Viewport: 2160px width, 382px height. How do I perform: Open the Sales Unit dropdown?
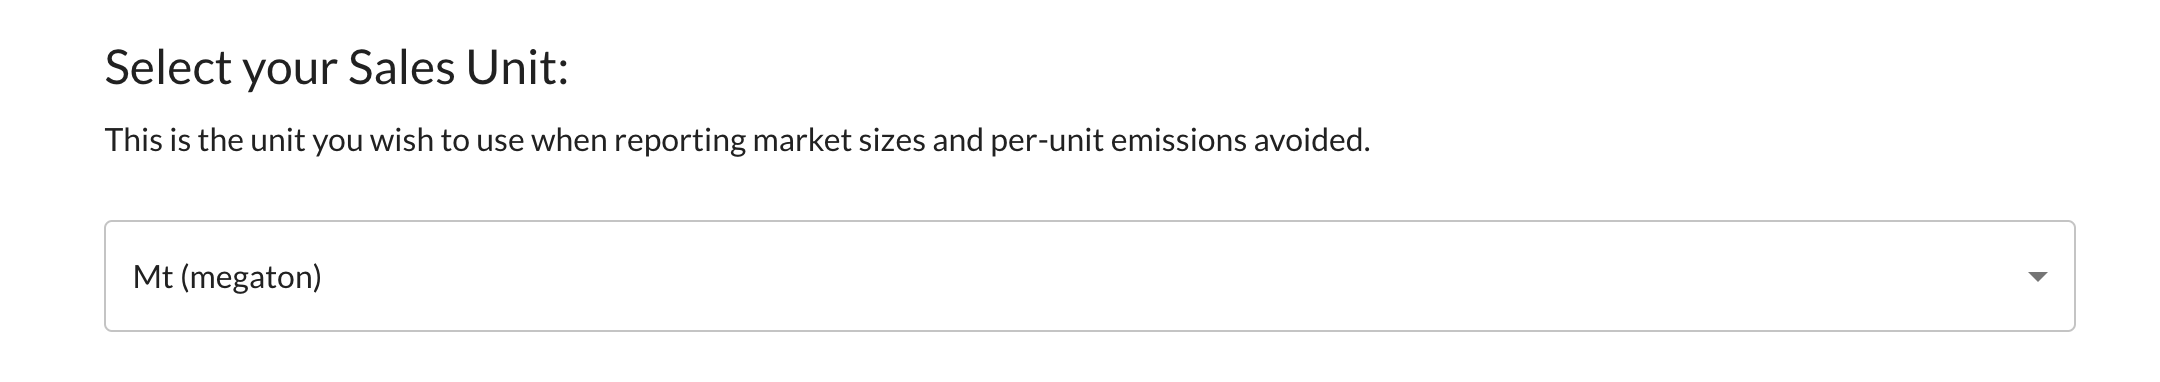pyautogui.click(x=1089, y=276)
